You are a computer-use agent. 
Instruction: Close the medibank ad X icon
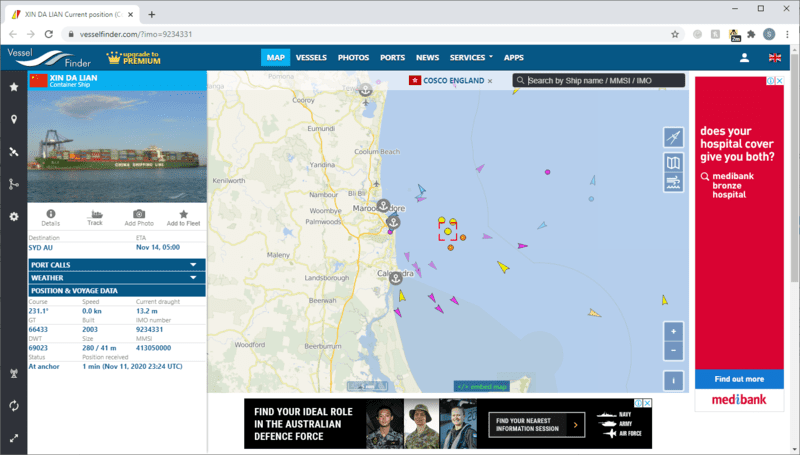click(779, 81)
